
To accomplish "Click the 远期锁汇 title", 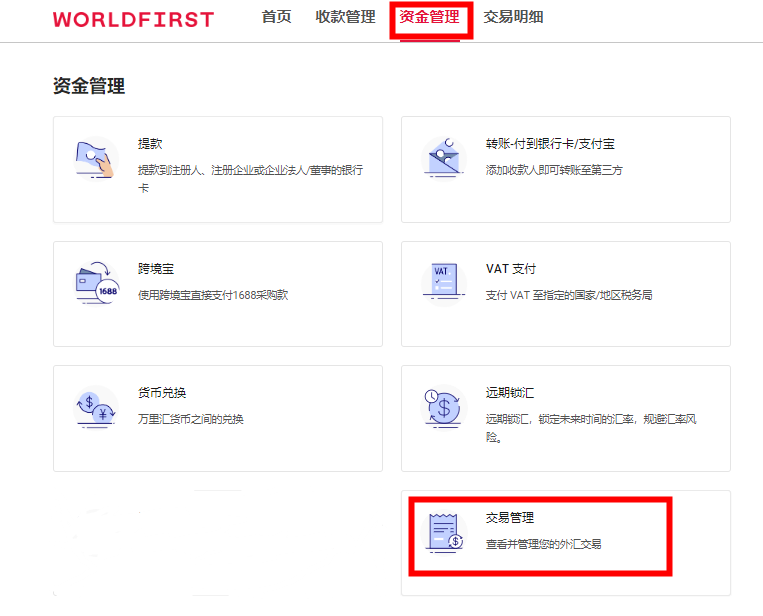I will [510, 393].
